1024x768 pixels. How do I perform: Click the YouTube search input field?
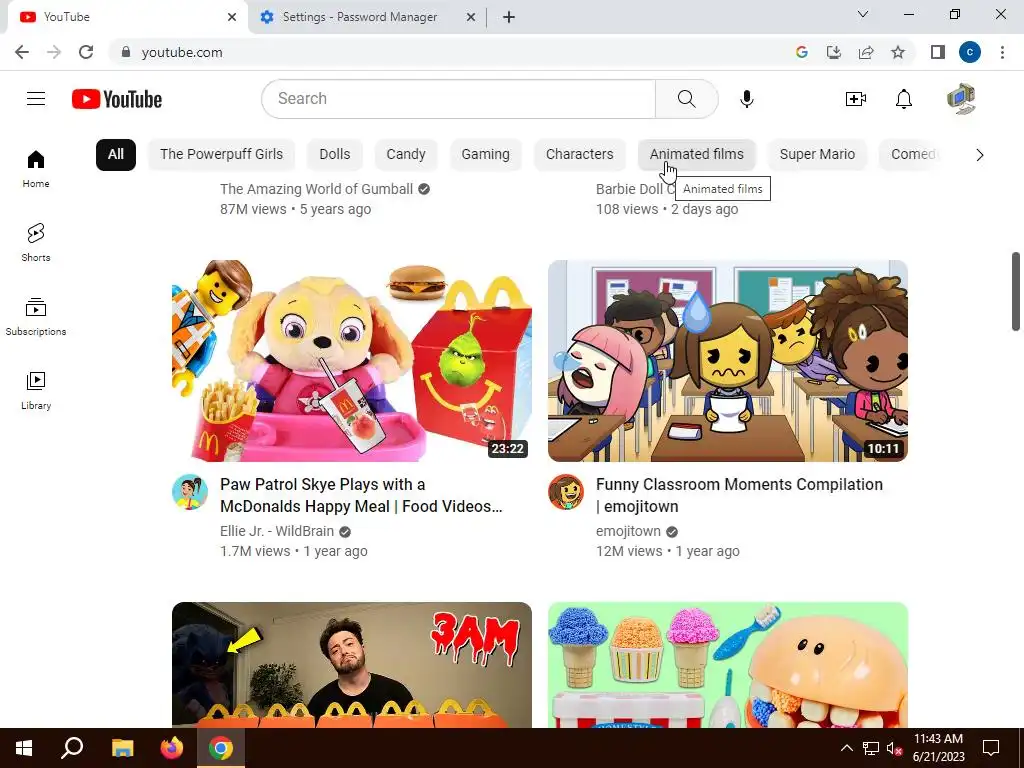(x=458, y=99)
